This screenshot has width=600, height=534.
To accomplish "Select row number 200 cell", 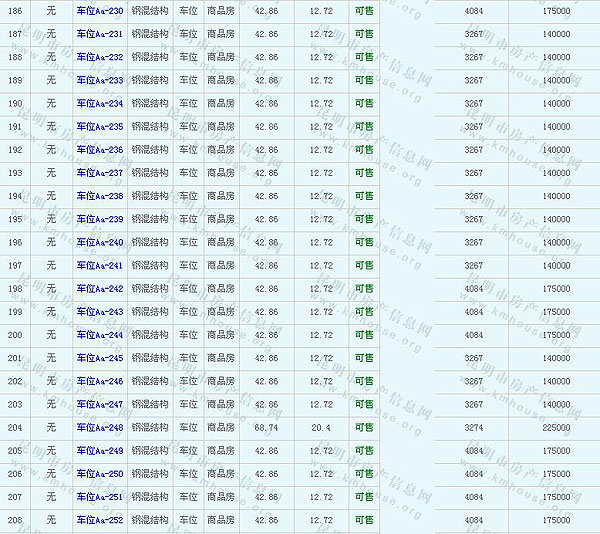I will click(x=15, y=335).
